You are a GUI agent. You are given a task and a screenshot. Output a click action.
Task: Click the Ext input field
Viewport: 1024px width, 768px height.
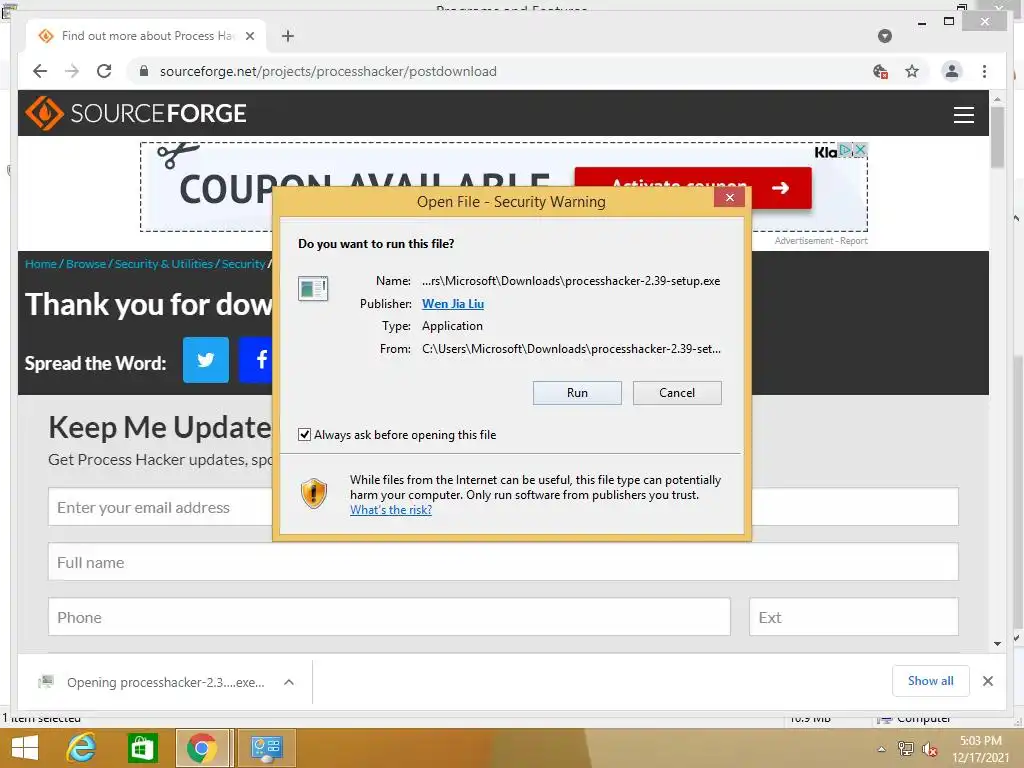point(854,616)
